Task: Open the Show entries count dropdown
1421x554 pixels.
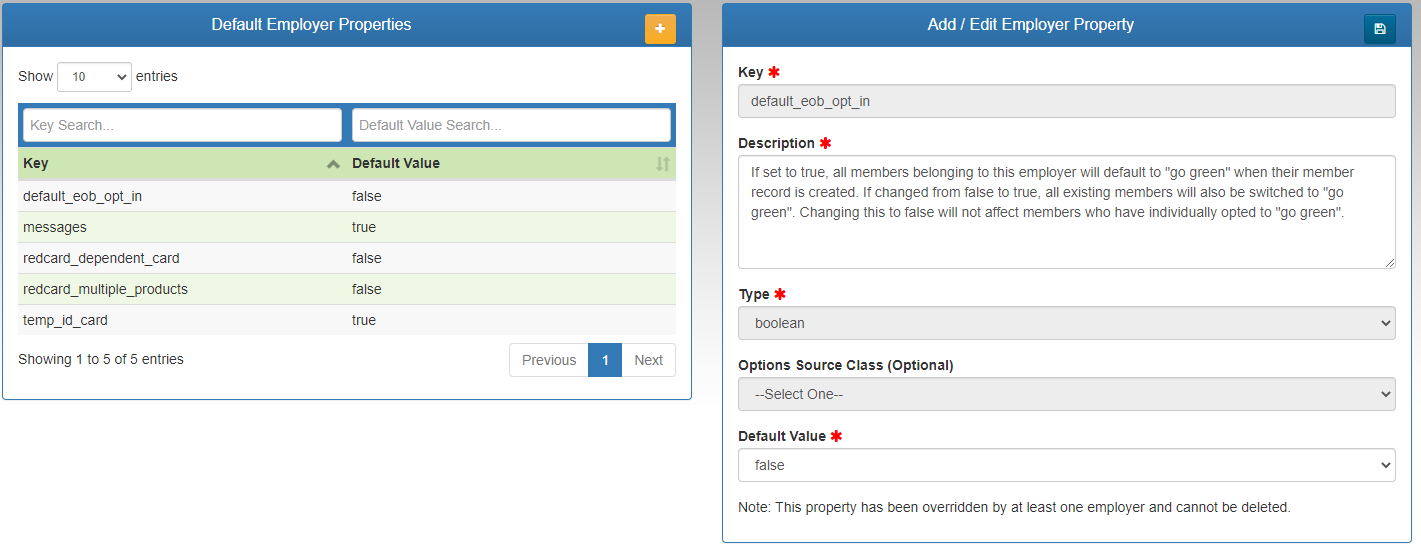Action: [x=94, y=77]
